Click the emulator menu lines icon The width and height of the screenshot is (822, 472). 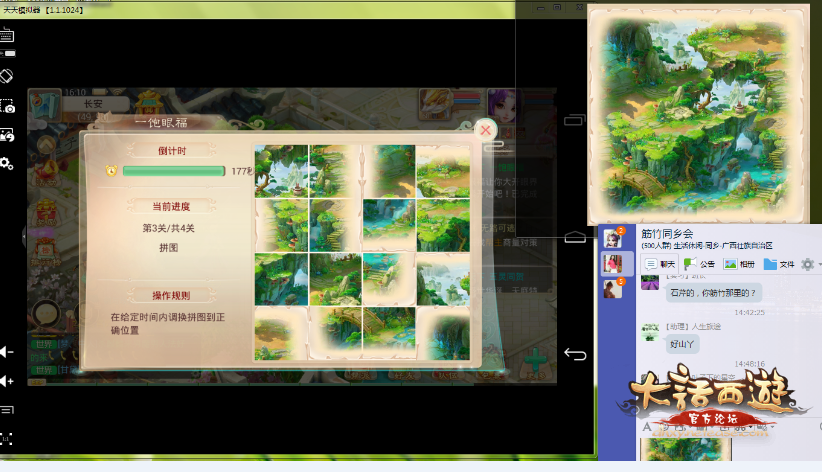pos(7,410)
